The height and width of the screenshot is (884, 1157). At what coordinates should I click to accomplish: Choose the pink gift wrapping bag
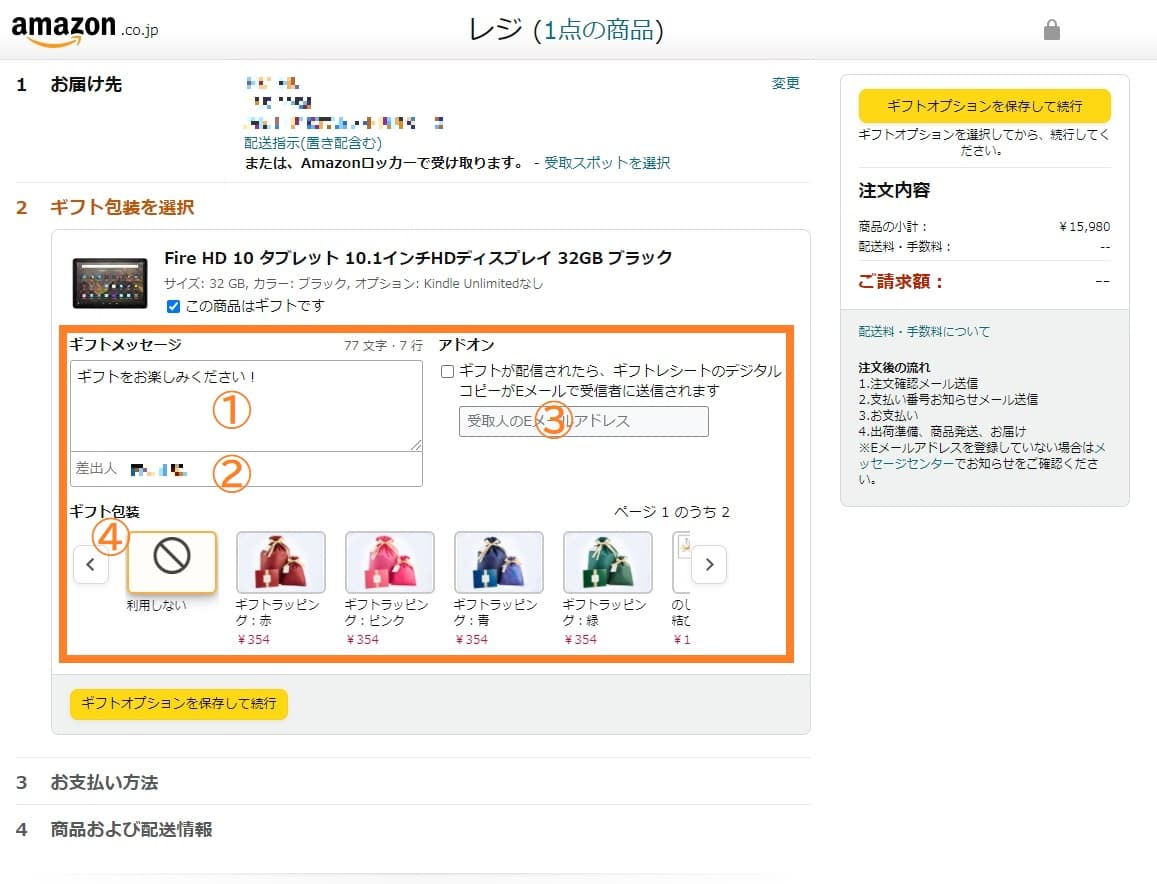[390, 562]
